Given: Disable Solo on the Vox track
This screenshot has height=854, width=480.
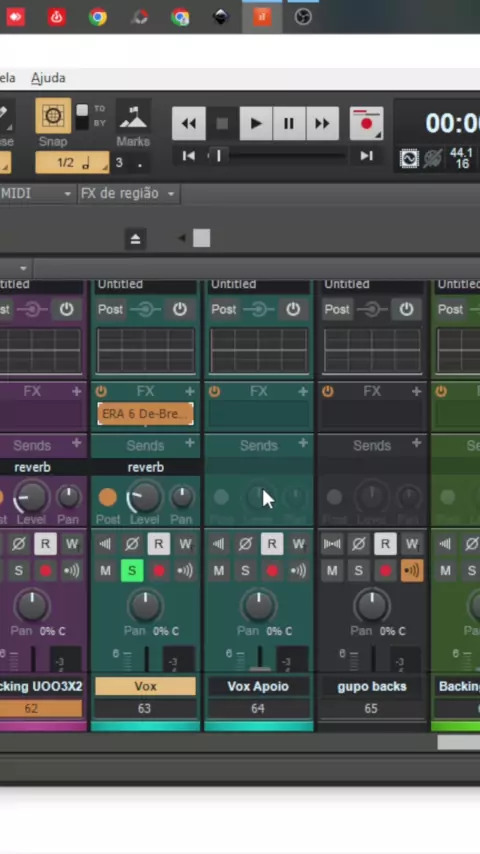Looking at the screenshot, I should [x=132, y=571].
